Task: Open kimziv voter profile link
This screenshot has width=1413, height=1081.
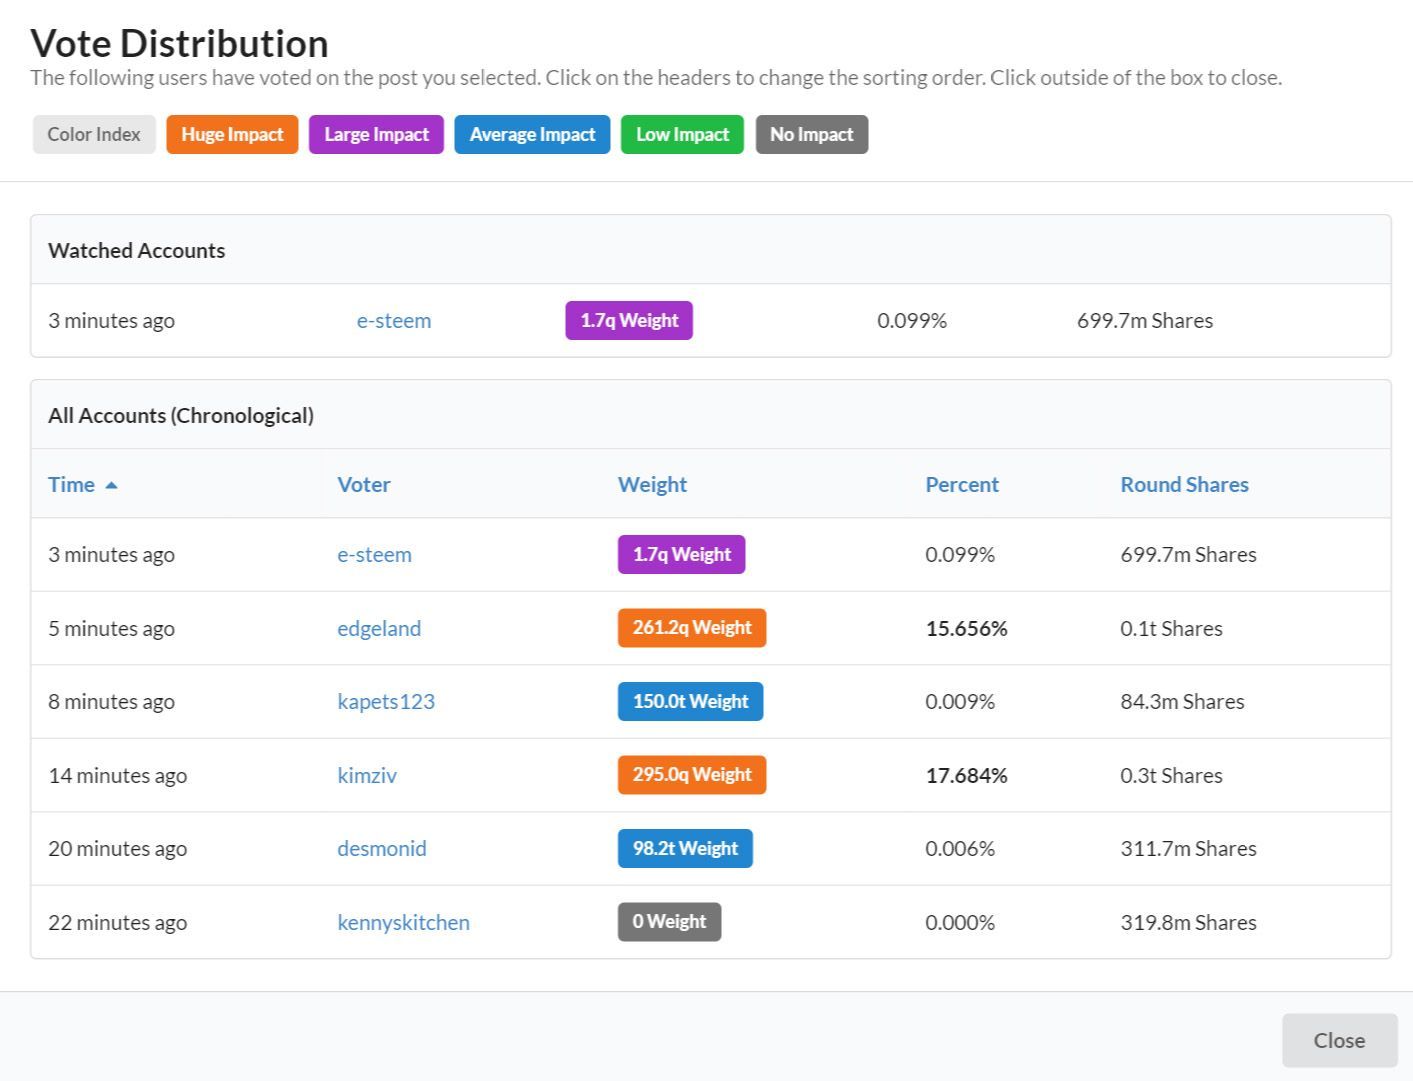Action: point(367,775)
